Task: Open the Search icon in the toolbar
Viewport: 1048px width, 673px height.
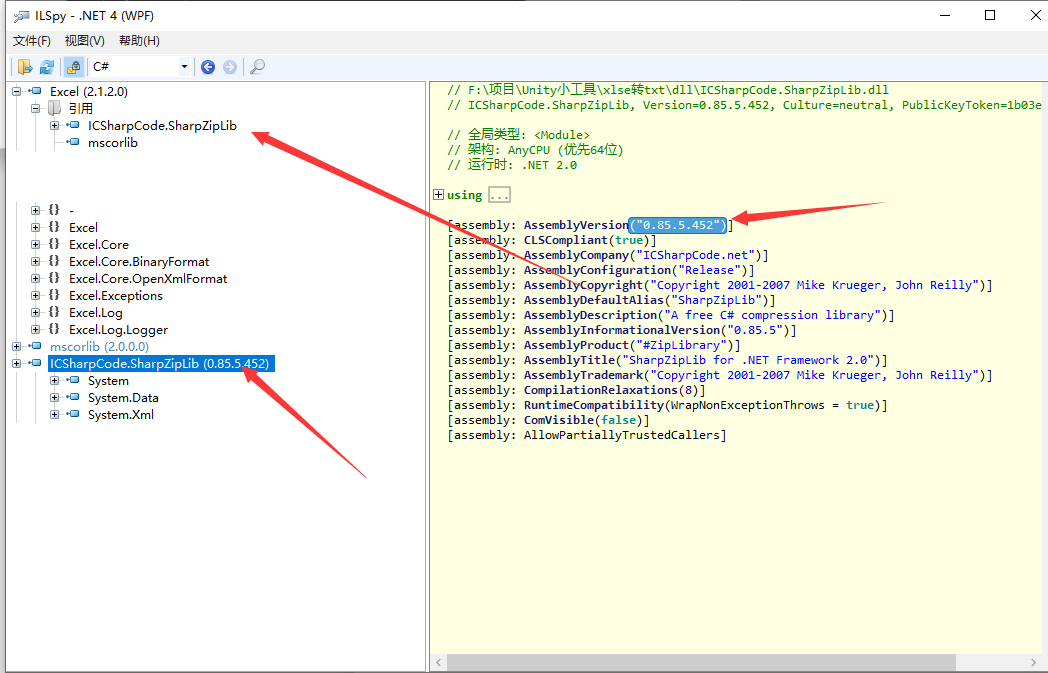Action: point(259,66)
